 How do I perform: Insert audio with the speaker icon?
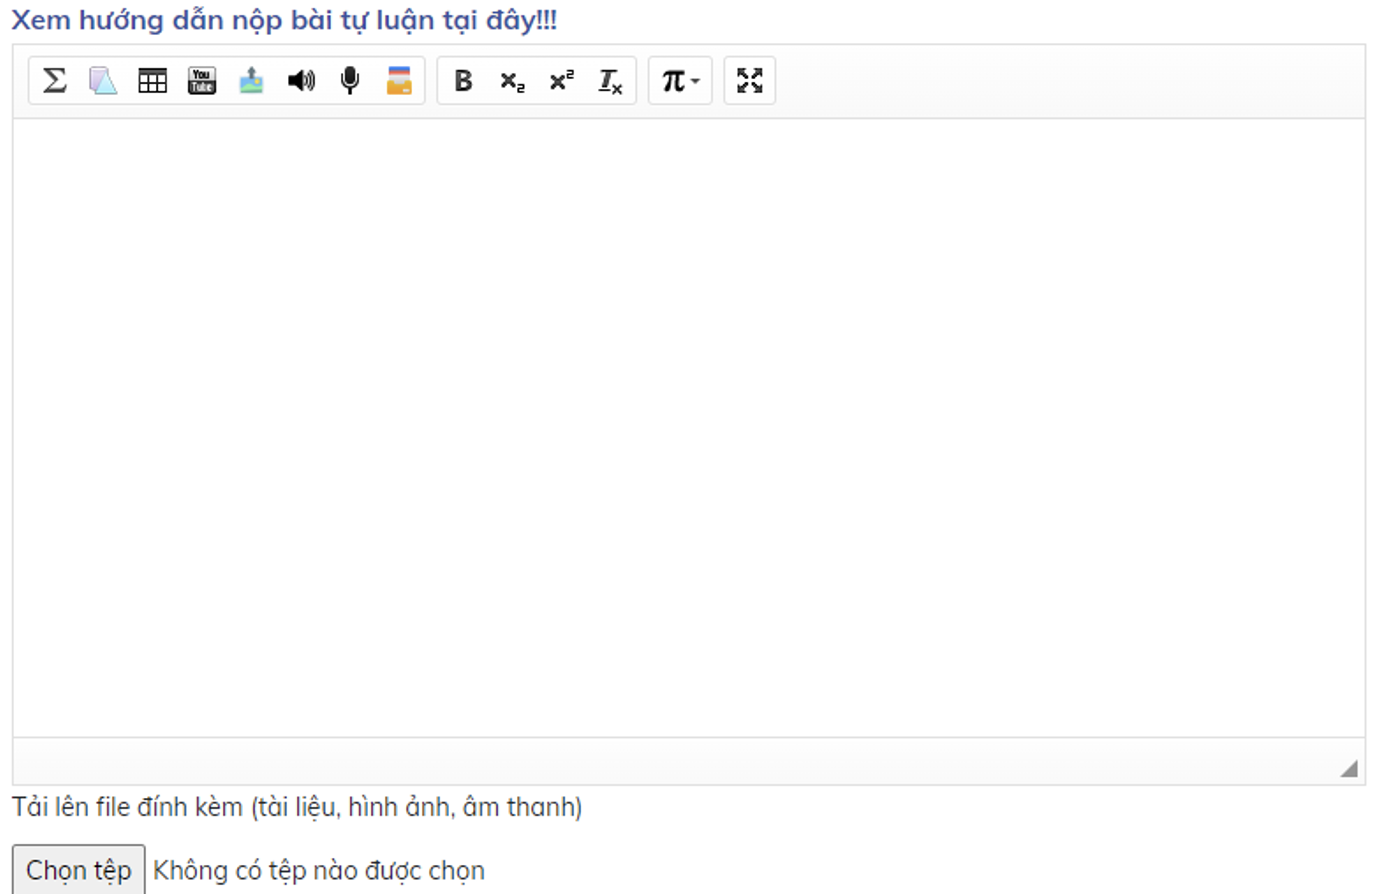point(300,80)
